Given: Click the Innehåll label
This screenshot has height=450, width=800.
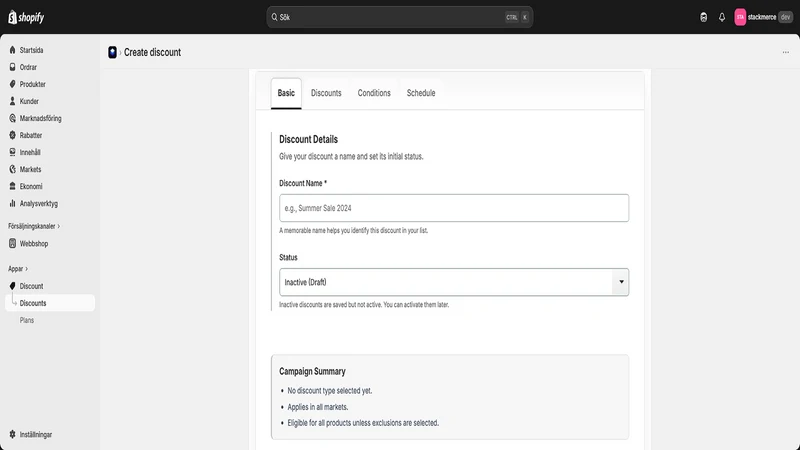Looking at the screenshot, I should (30, 152).
